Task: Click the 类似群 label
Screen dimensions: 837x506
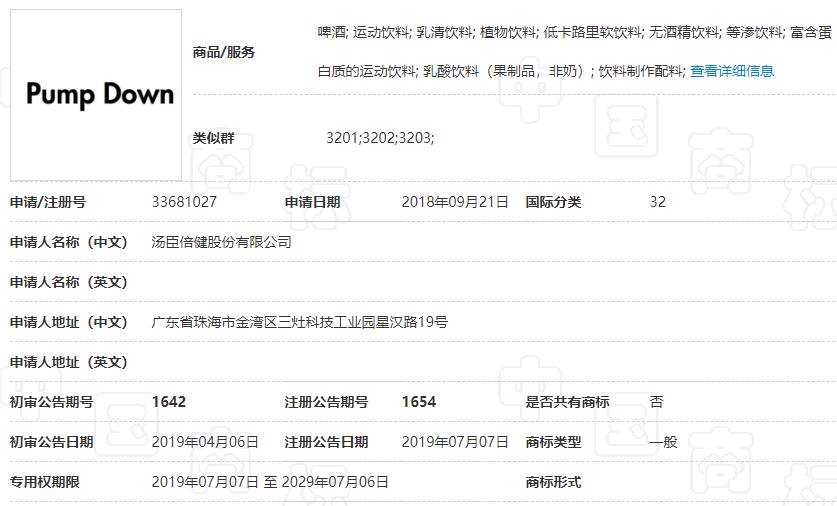Action: tap(214, 138)
